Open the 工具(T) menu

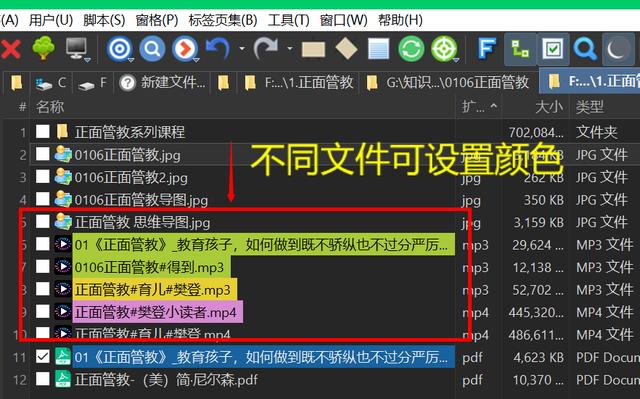point(288,20)
